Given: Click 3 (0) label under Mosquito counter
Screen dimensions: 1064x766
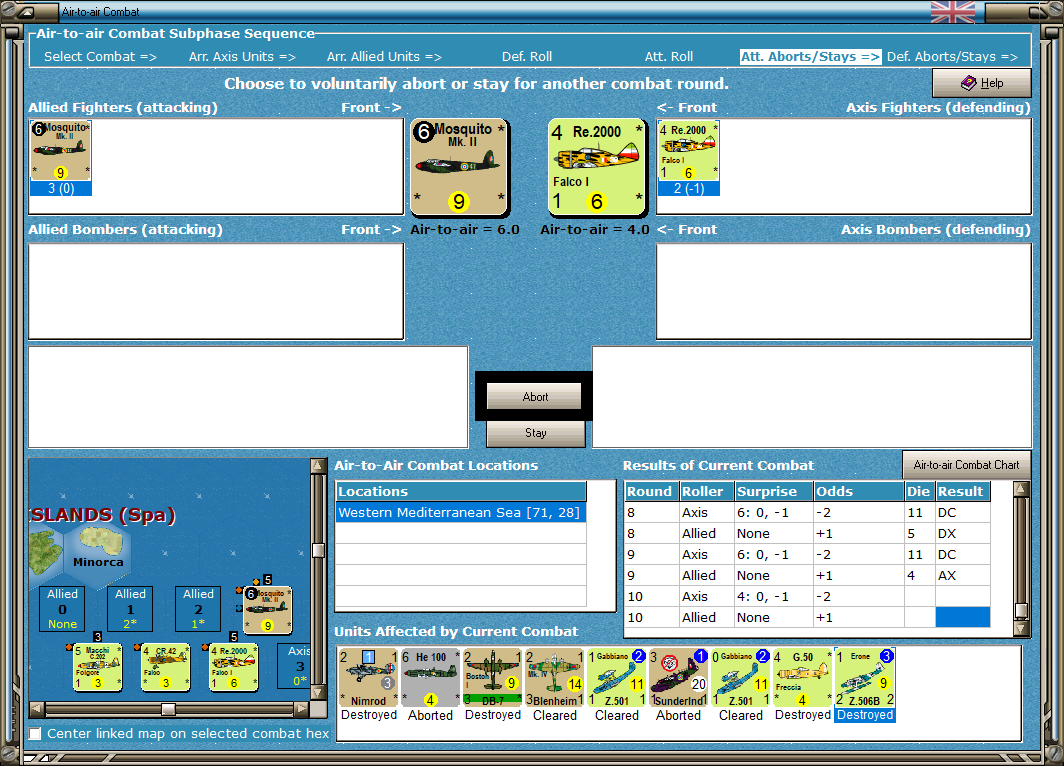Looking at the screenshot, I should pos(60,189).
